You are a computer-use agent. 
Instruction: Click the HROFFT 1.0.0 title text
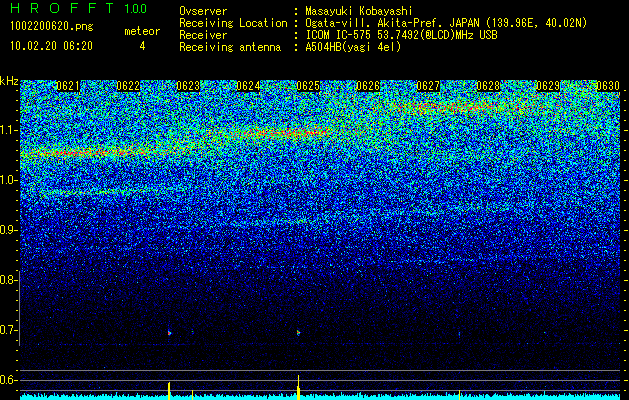point(78,8)
